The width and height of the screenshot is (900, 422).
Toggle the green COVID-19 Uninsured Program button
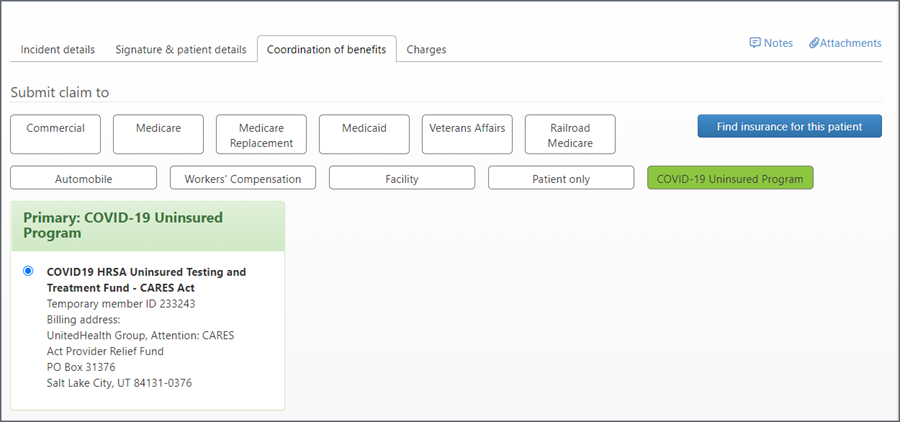[x=730, y=178]
